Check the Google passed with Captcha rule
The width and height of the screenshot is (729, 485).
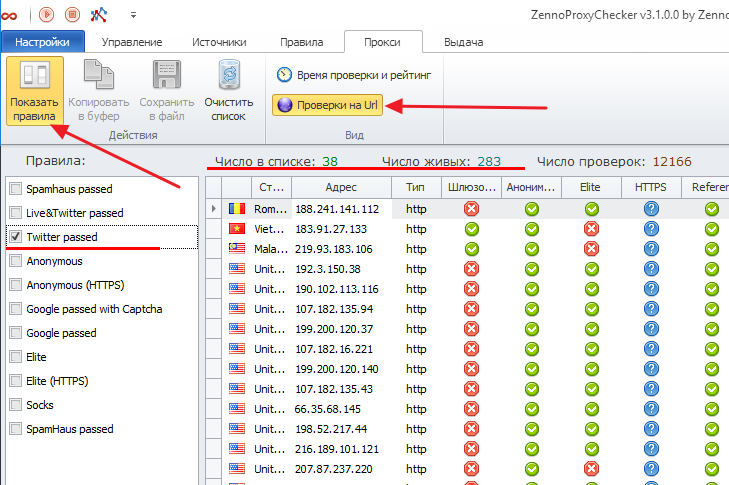[15, 309]
